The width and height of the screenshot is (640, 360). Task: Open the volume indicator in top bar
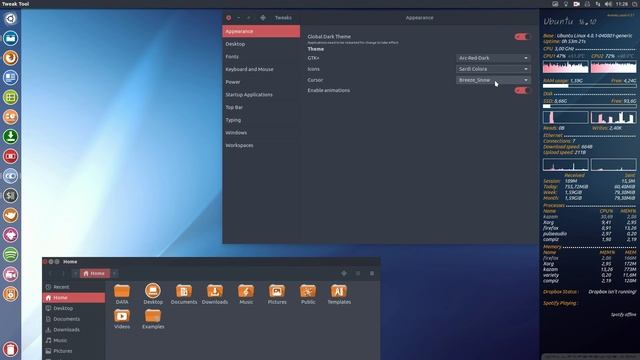point(608,4)
